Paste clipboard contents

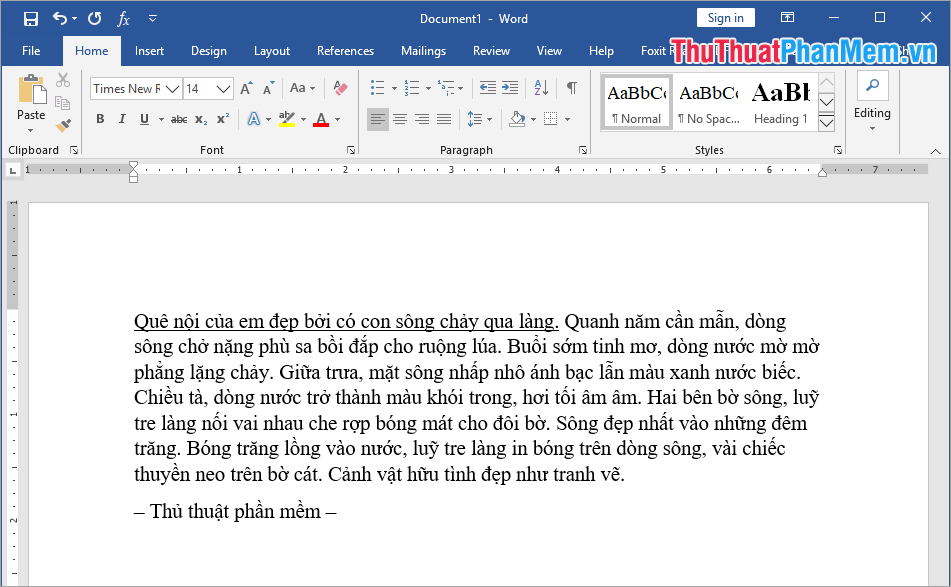pos(31,91)
